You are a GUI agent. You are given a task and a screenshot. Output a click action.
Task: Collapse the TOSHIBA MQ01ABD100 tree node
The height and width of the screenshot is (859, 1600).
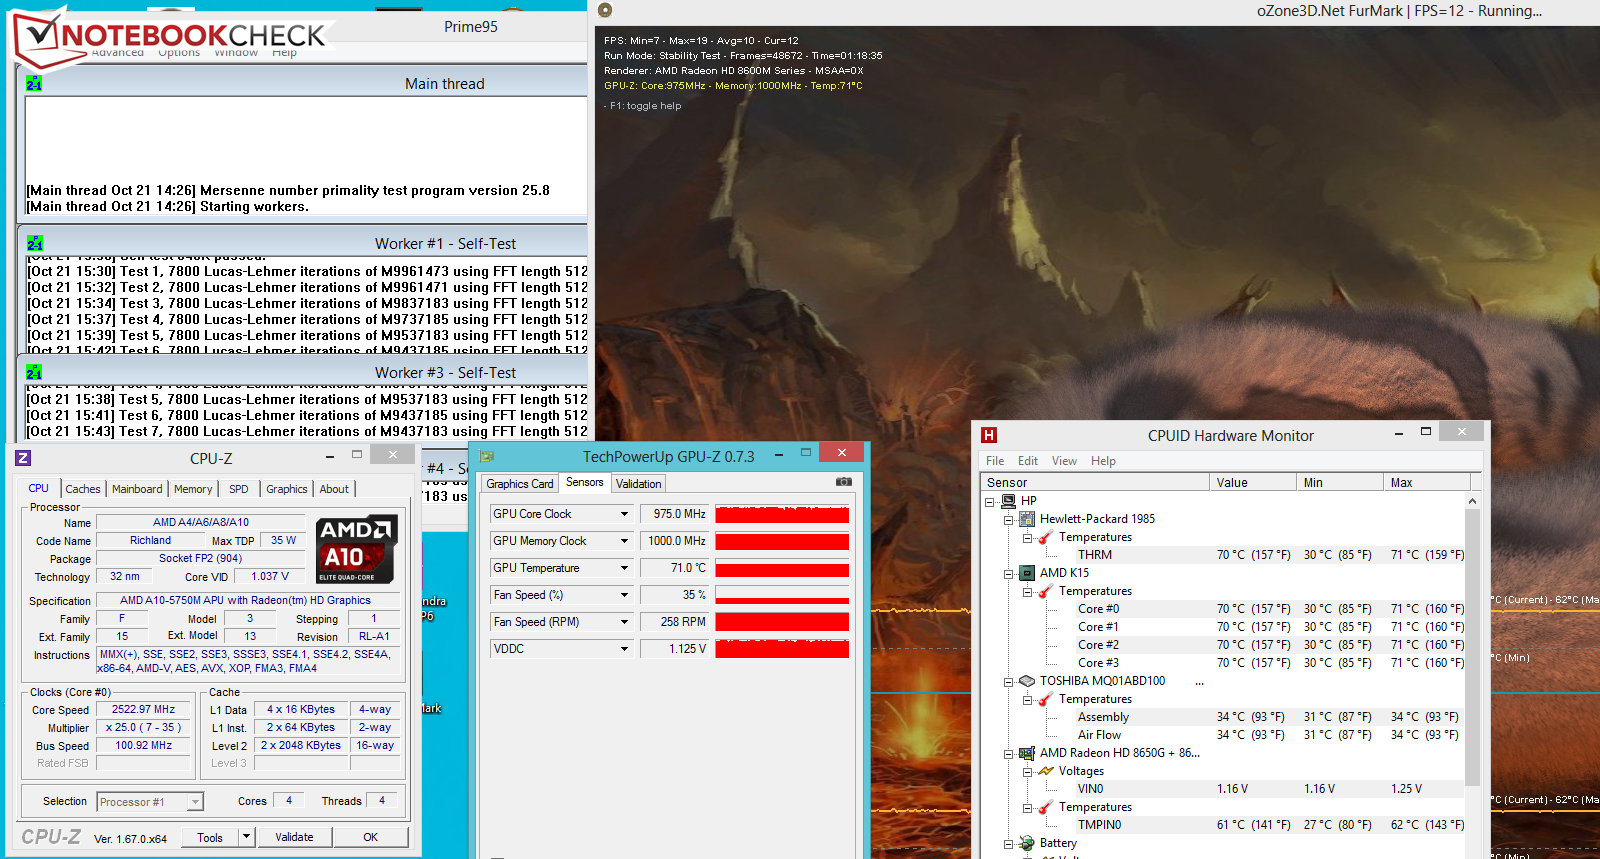[x=1009, y=682]
